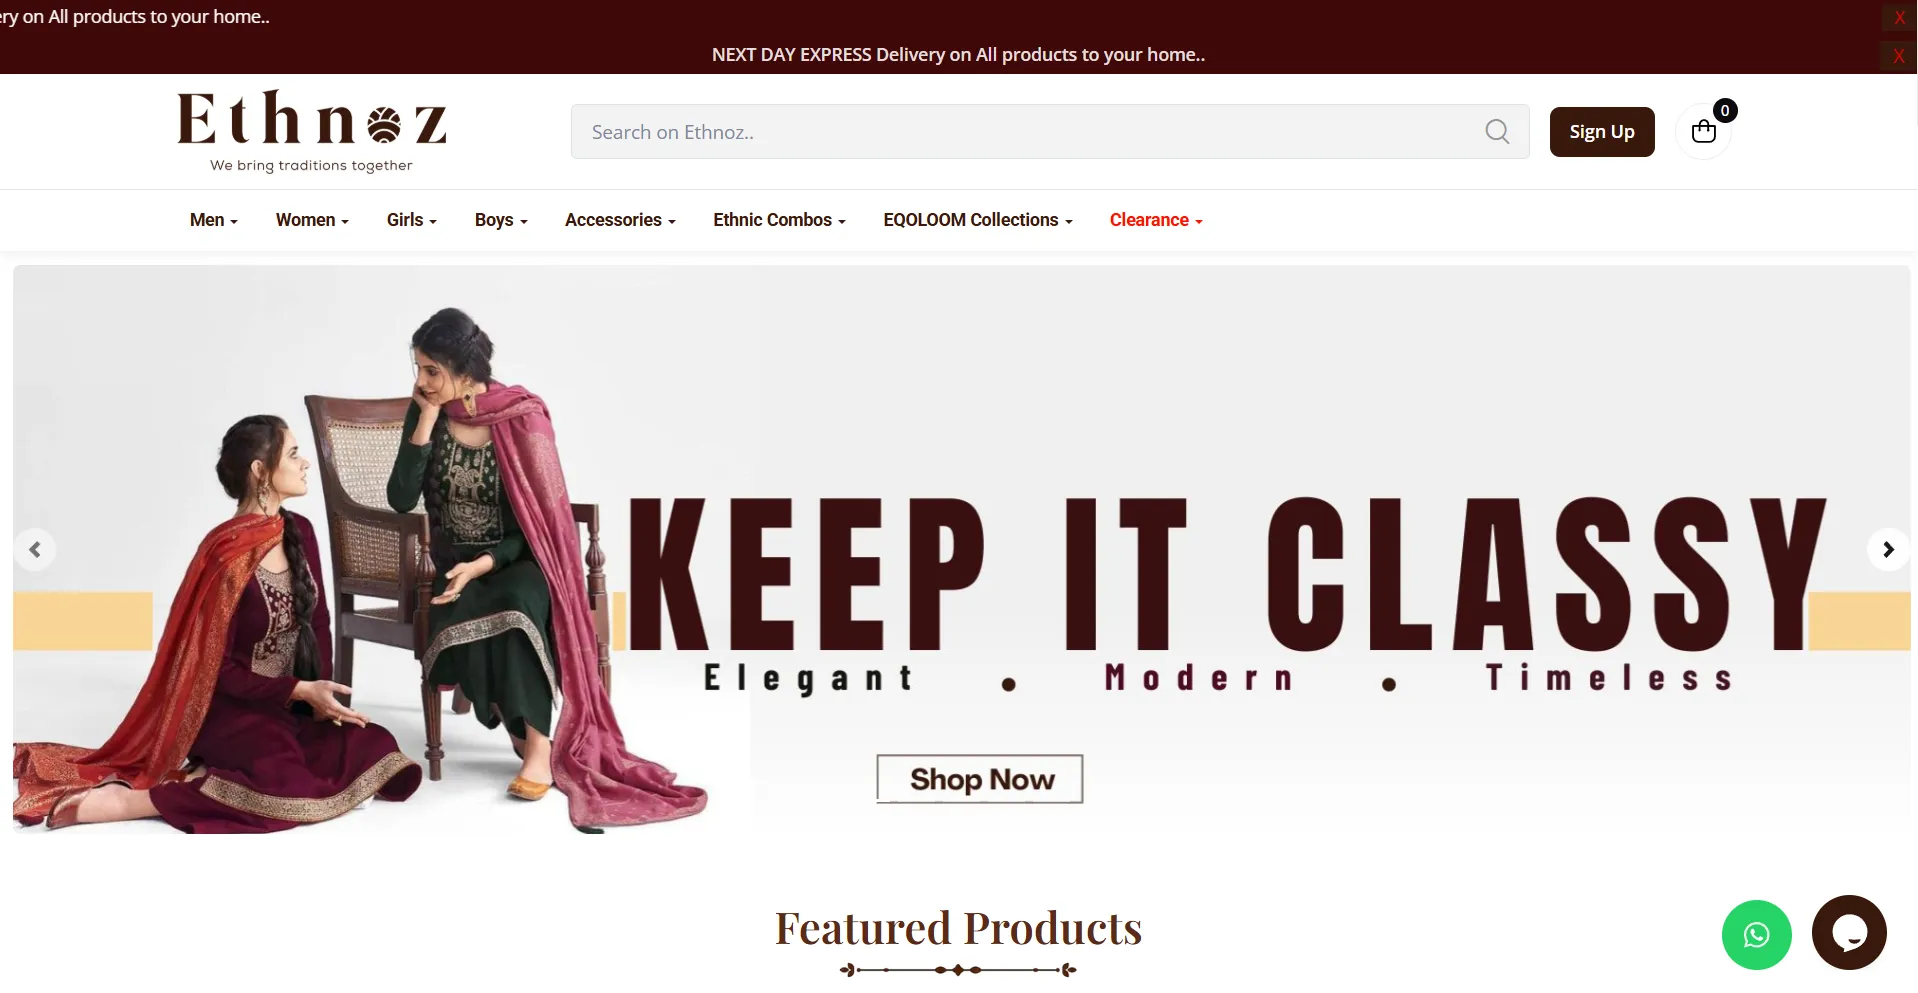This screenshot has height=993, width=1918.
Task: Go to previous banner slide arrow
Action: [x=35, y=549]
